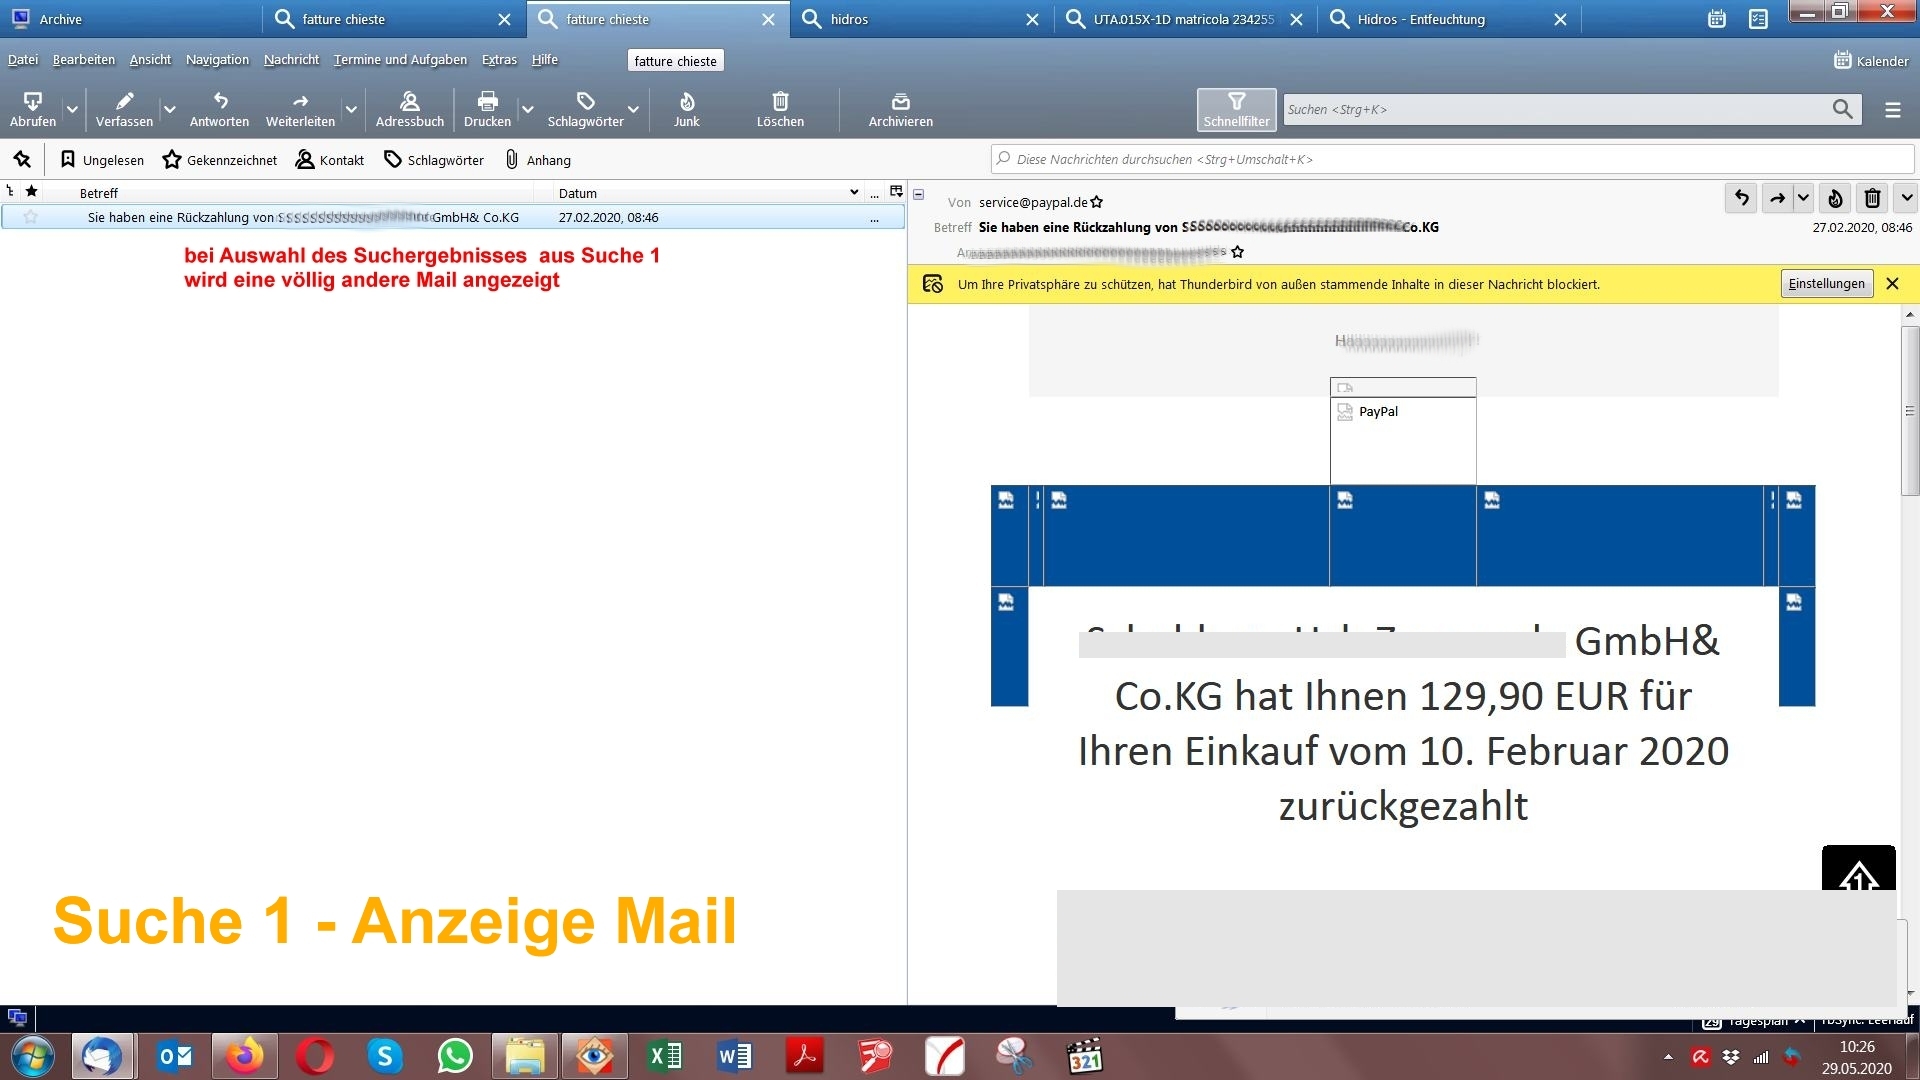Open the Datum column sort dropdown
Viewport: 1920px width, 1080px height.
[853, 192]
